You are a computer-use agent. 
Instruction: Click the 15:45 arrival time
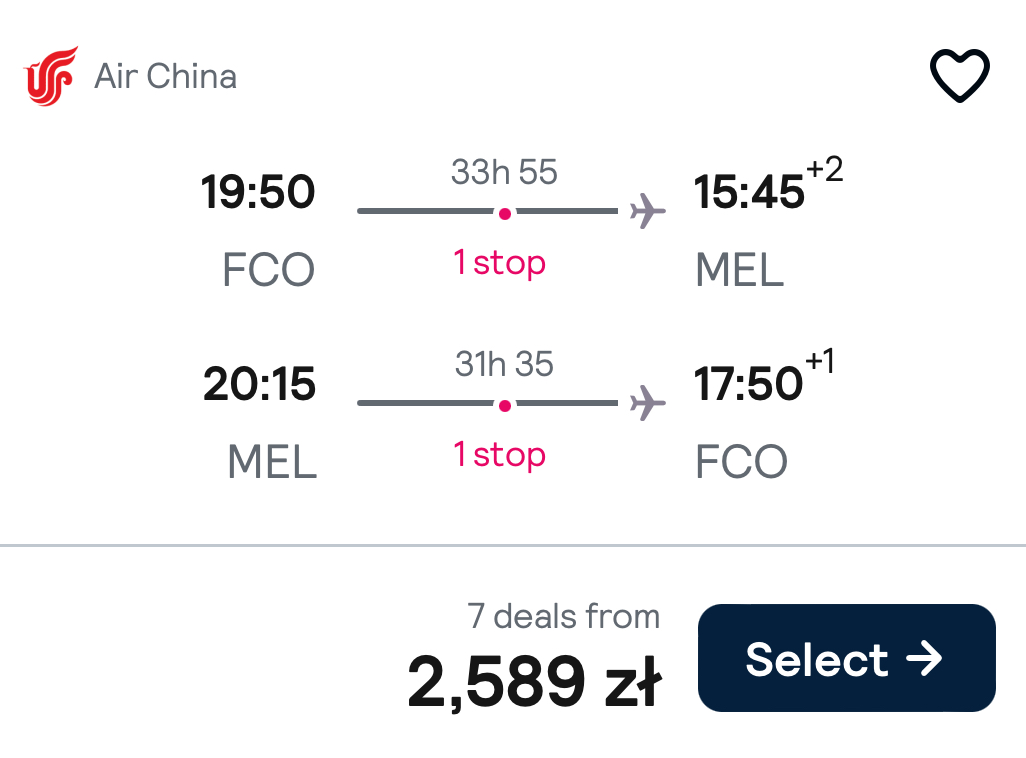(749, 192)
